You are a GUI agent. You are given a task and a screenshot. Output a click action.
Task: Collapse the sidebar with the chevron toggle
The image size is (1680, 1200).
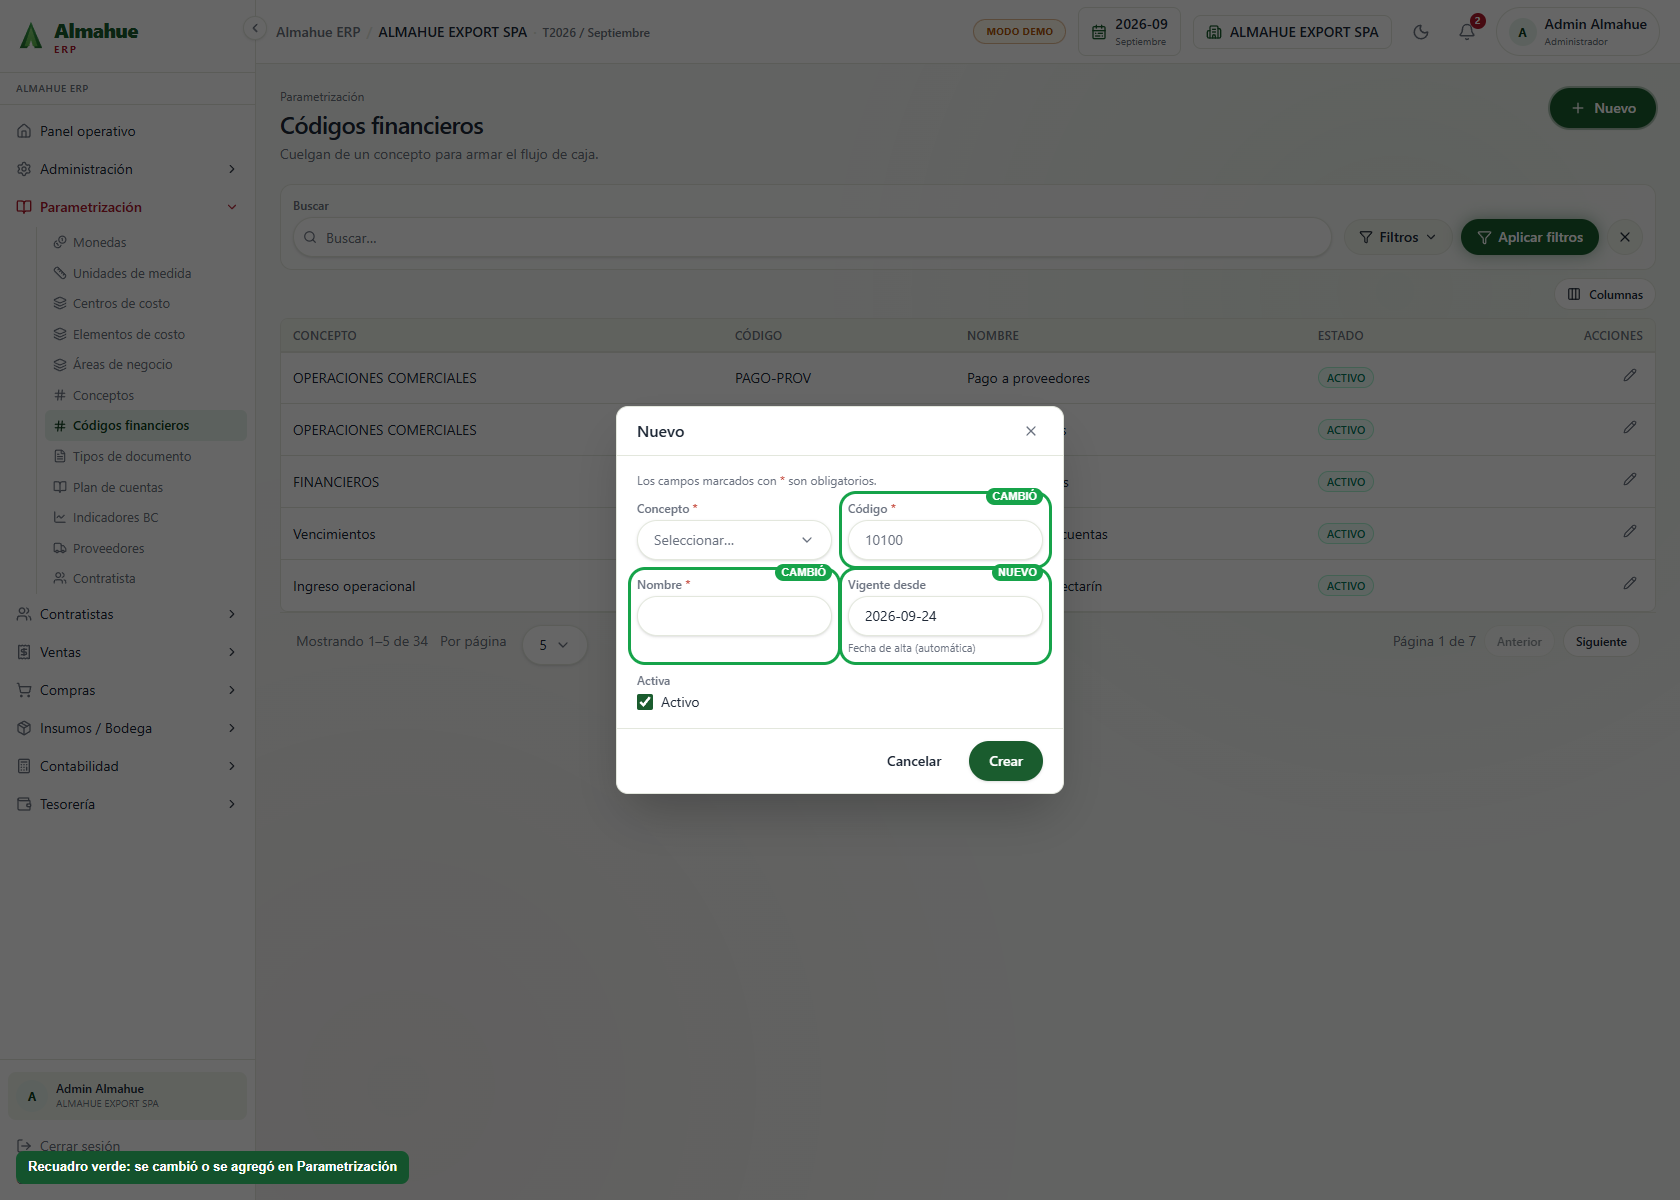(255, 29)
